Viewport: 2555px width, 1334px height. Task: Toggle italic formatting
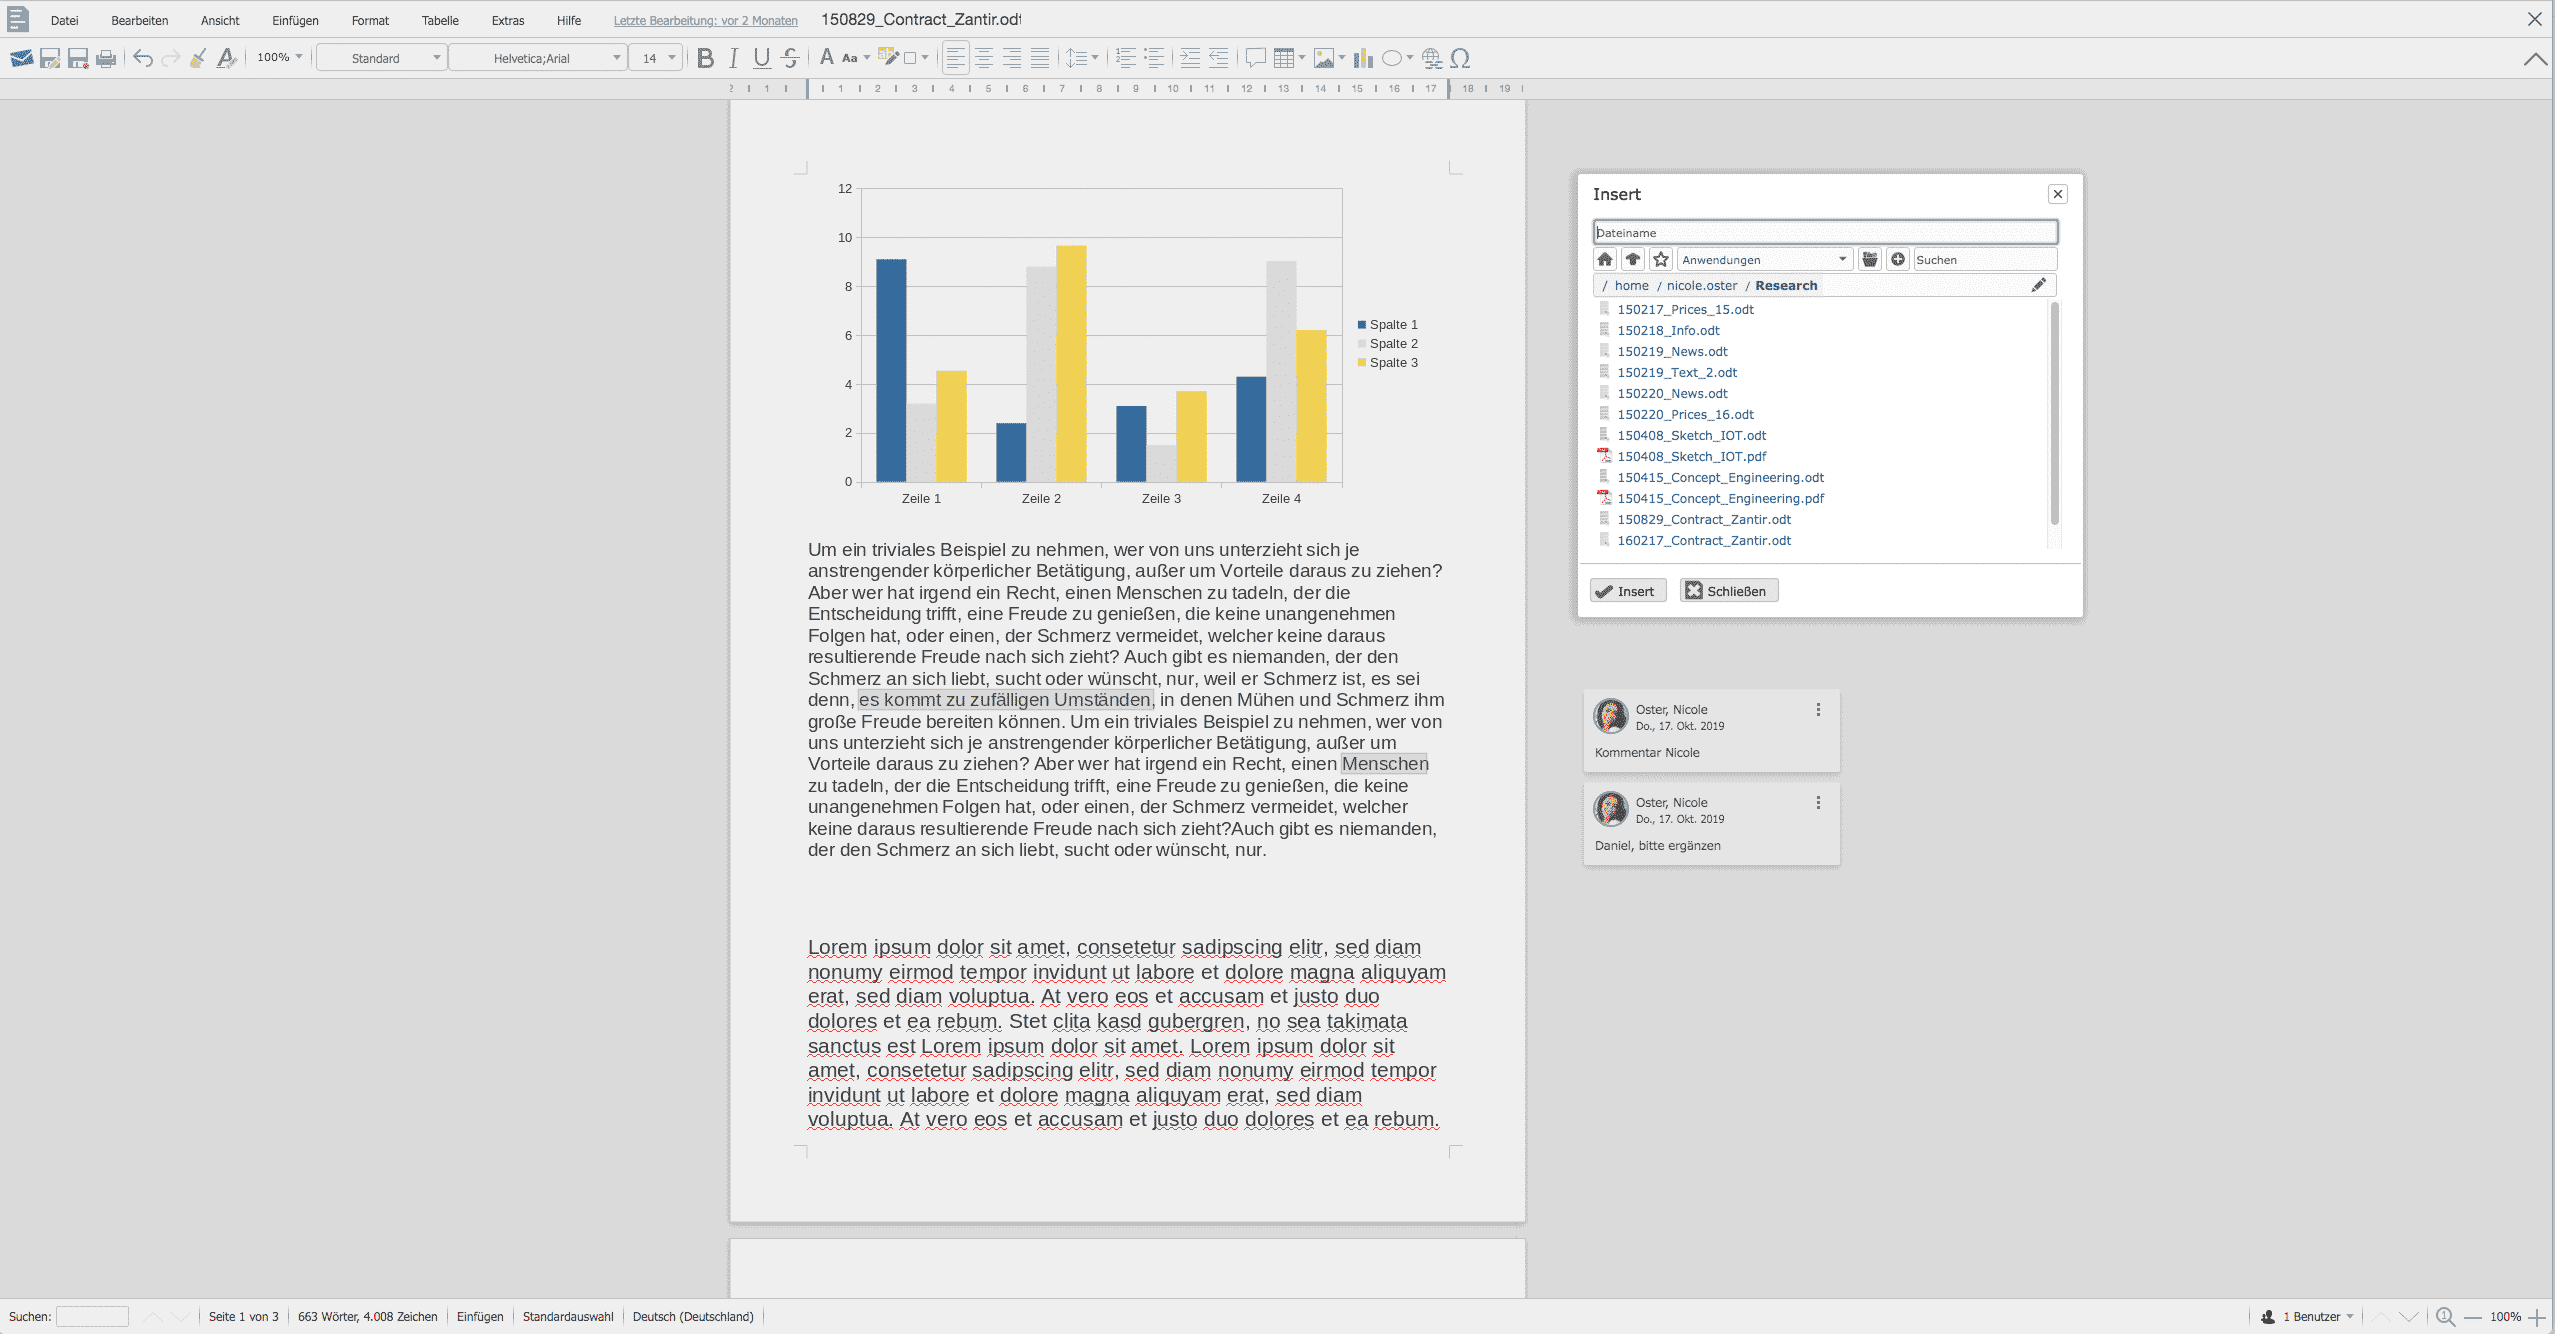732,57
